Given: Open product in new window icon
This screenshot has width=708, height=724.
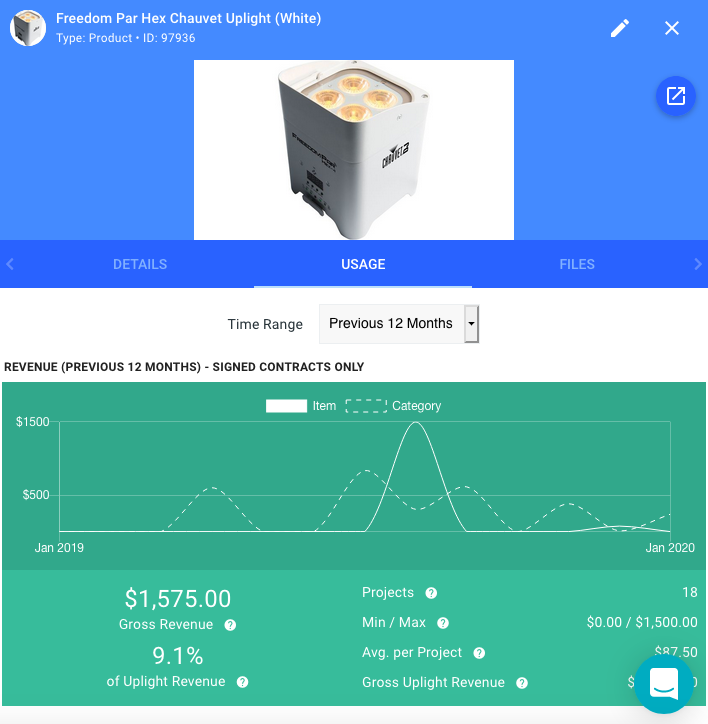Looking at the screenshot, I should pyautogui.click(x=676, y=96).
